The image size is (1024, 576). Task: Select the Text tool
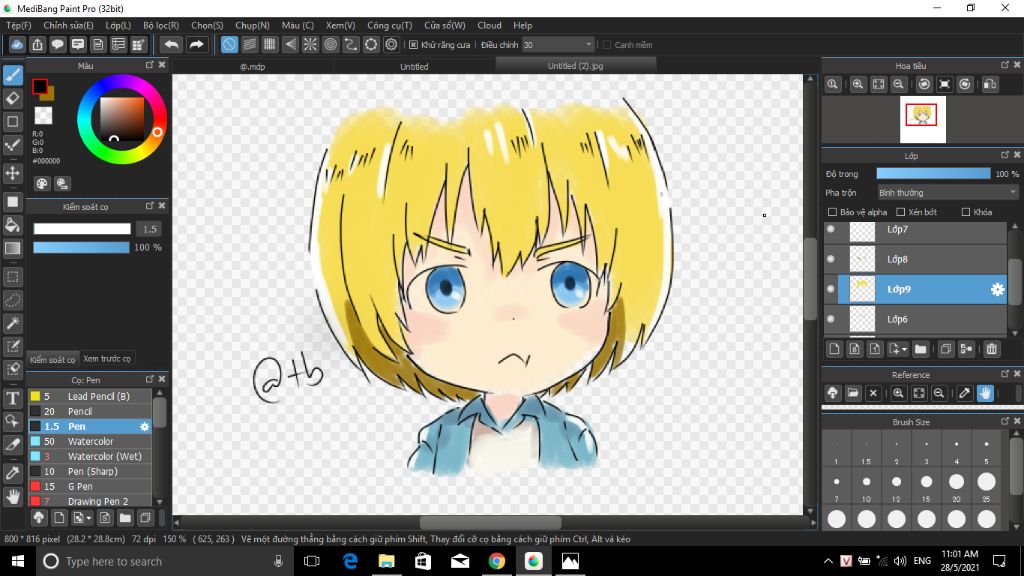(x=12, y=398)
